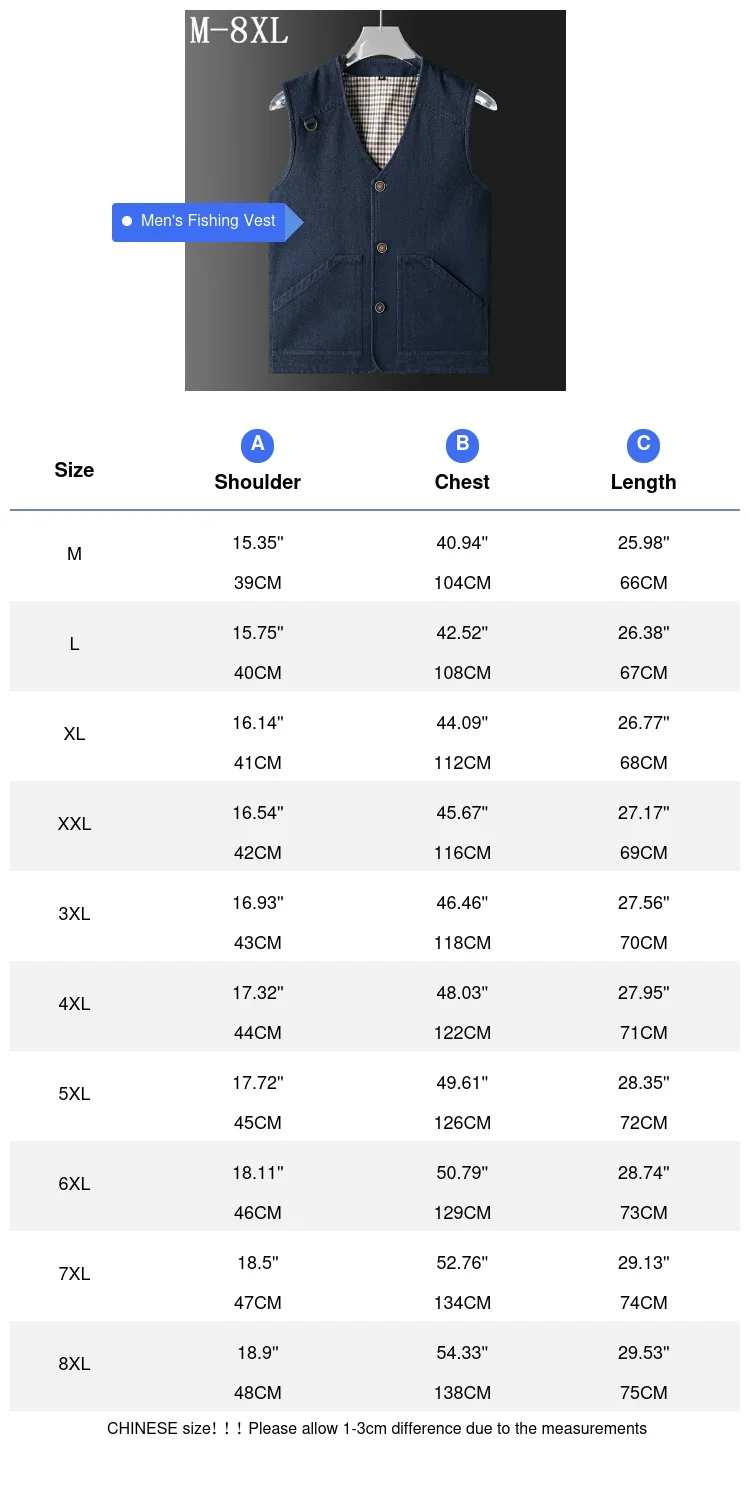
Task: Click the M-8XL label on image
Action: point(239,31)
